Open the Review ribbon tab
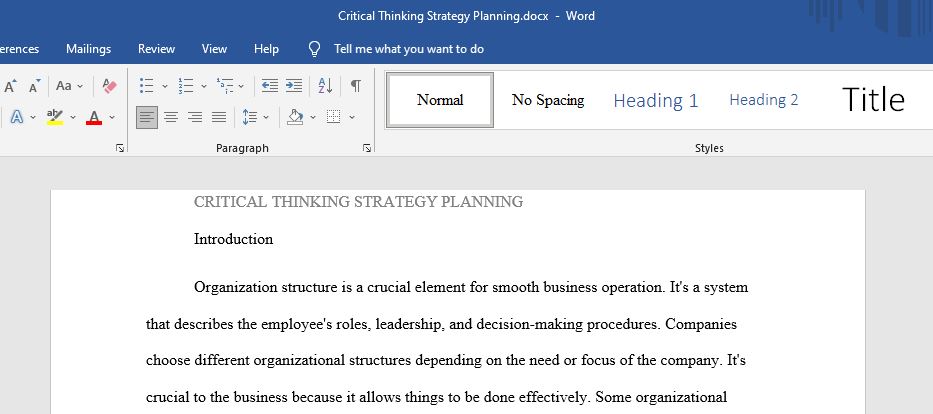Image resolution: width=933 pixels, height=414 pixels. click(156, 49)
